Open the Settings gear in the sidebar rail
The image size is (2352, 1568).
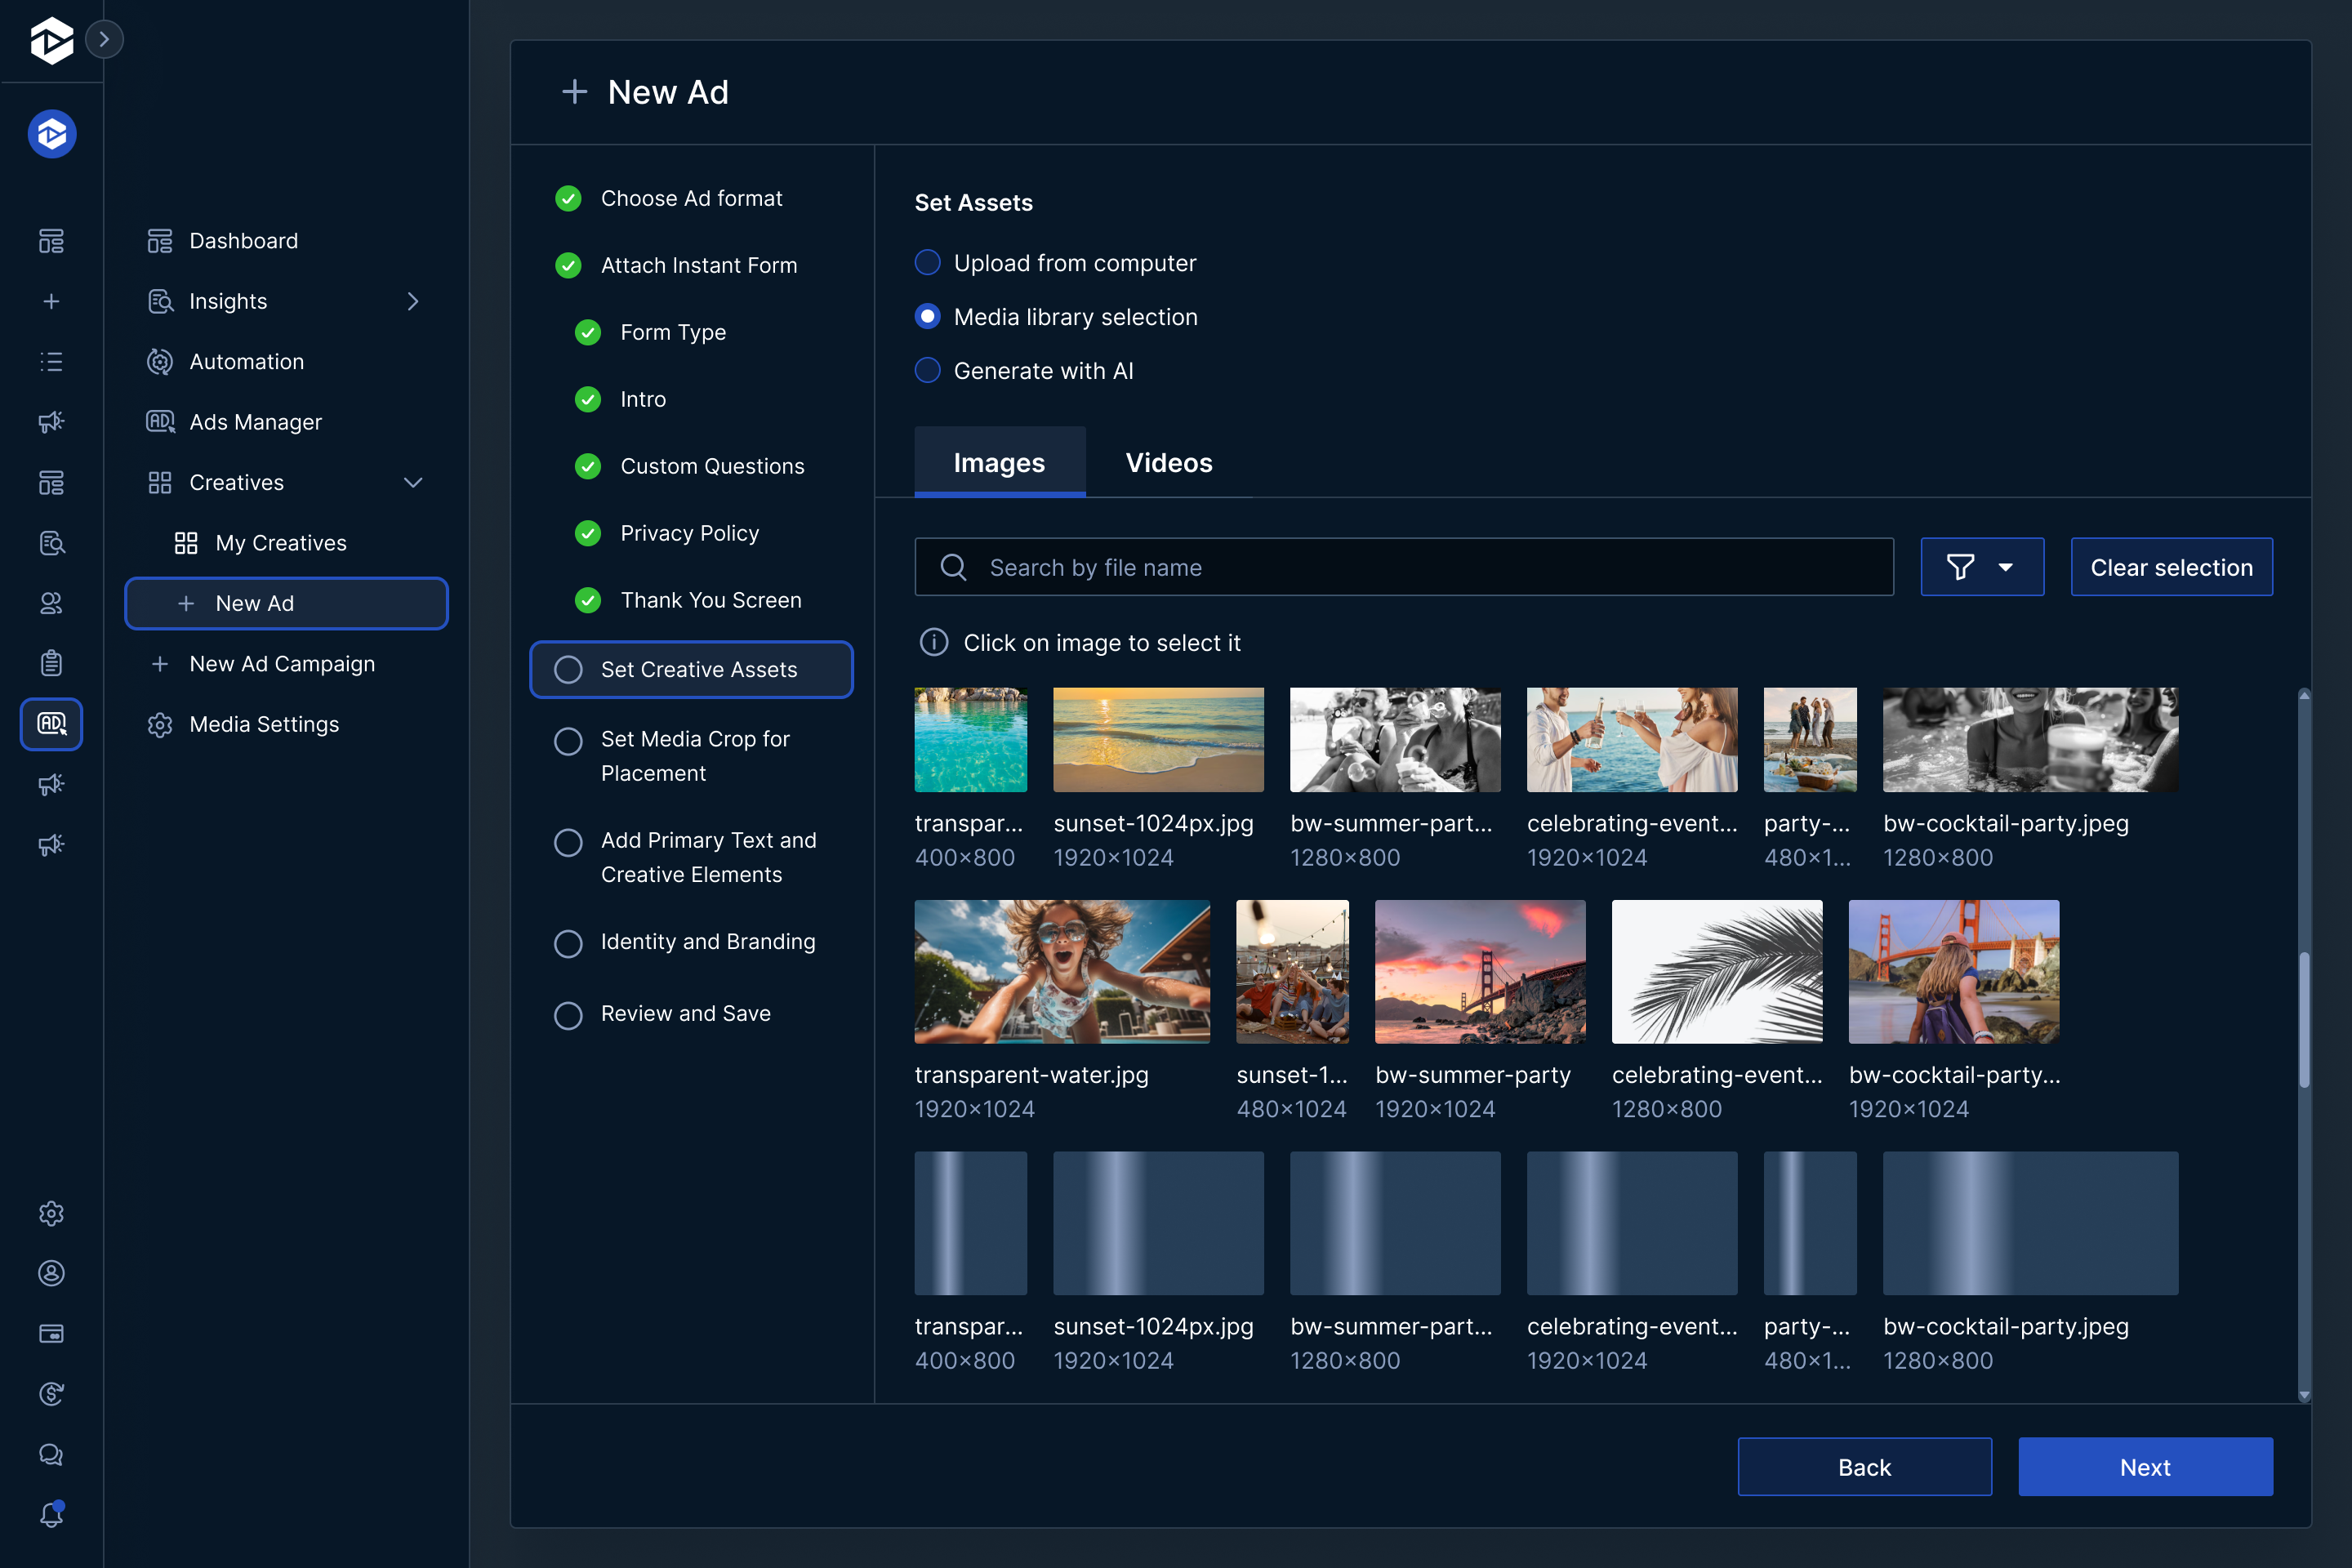tap(51, 1213)
